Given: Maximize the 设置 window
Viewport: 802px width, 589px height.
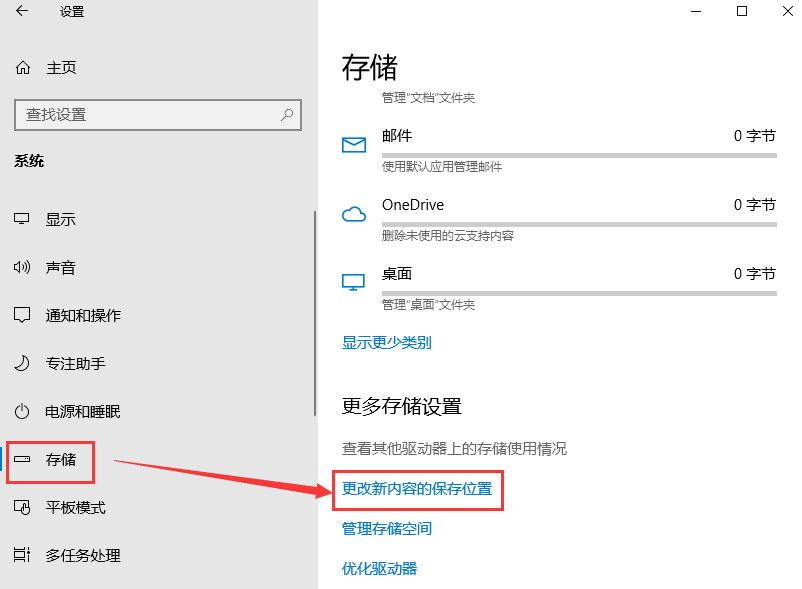Looking at the screenshot, I should point(742,11).
